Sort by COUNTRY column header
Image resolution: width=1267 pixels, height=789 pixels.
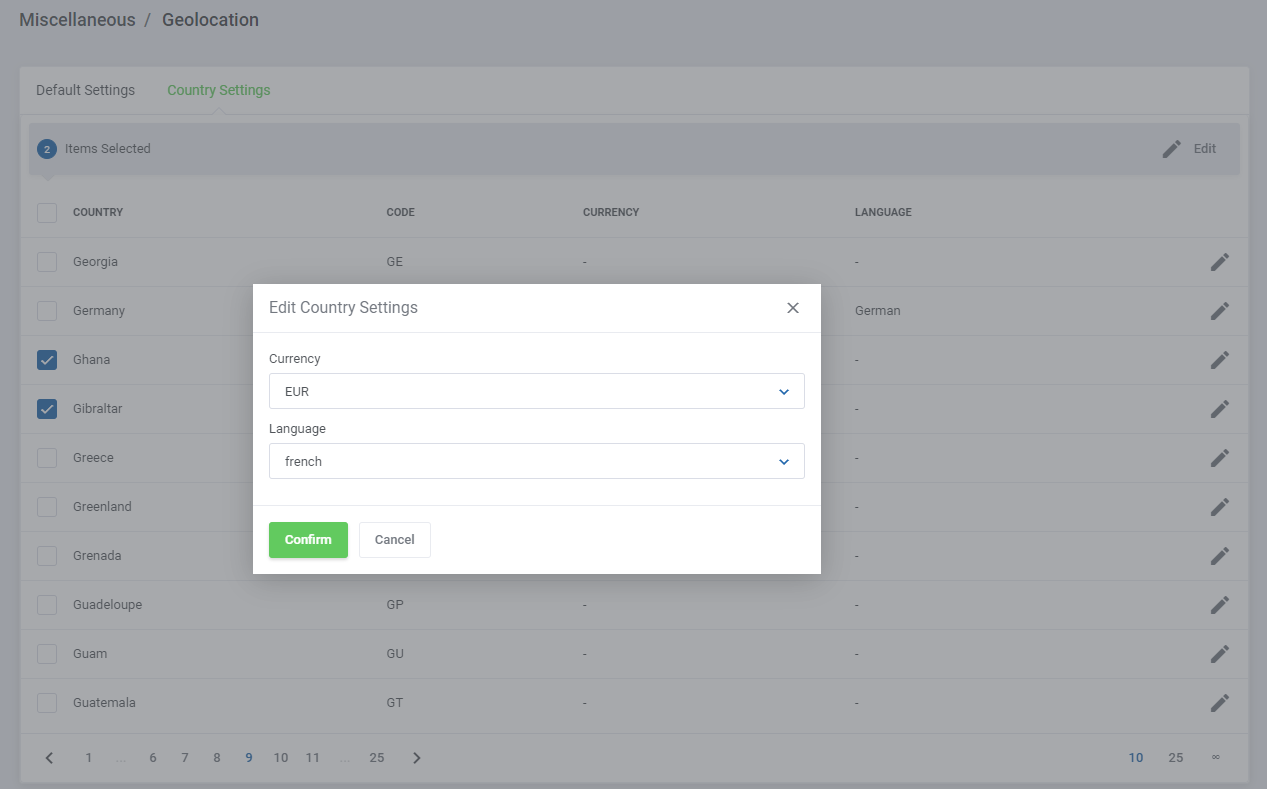point(98,213)
